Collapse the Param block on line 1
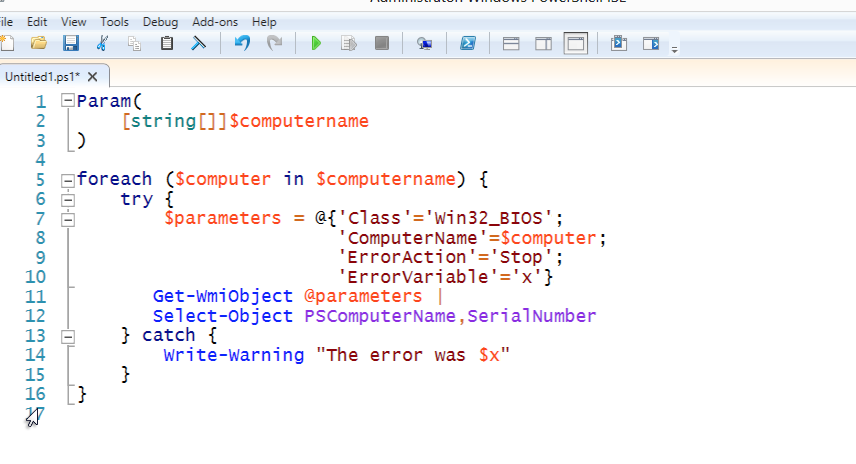This screenshot has height=464, width=856. coord(67,101)
